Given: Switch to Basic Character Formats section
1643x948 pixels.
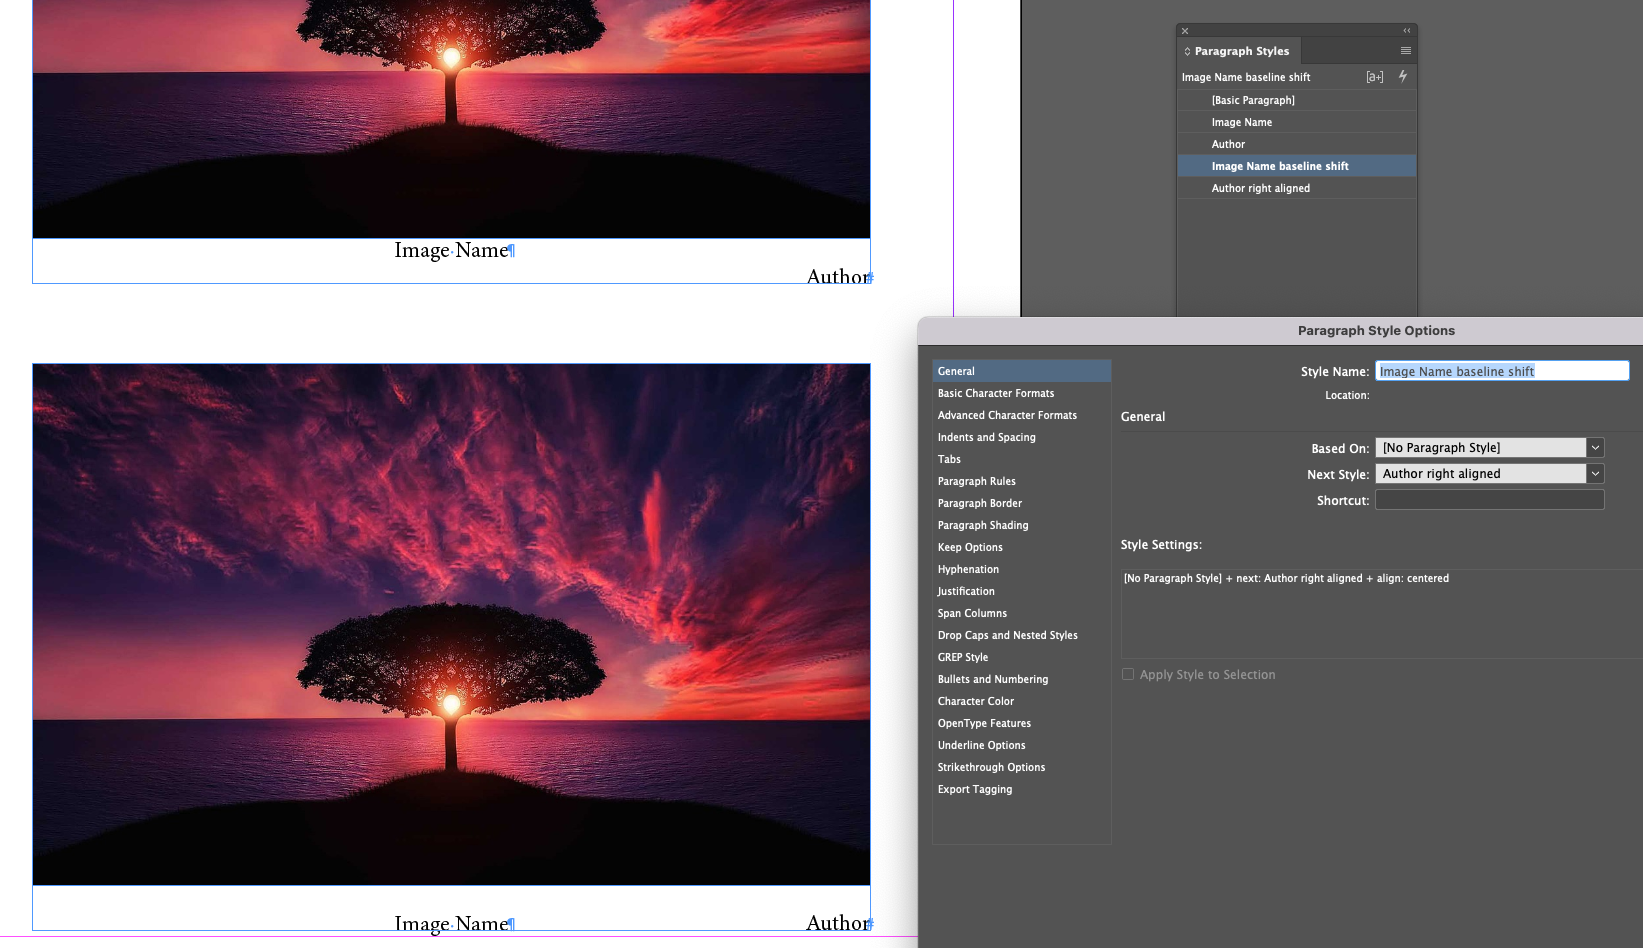Looking at the screenshot, I should click(x=996, y=393).
